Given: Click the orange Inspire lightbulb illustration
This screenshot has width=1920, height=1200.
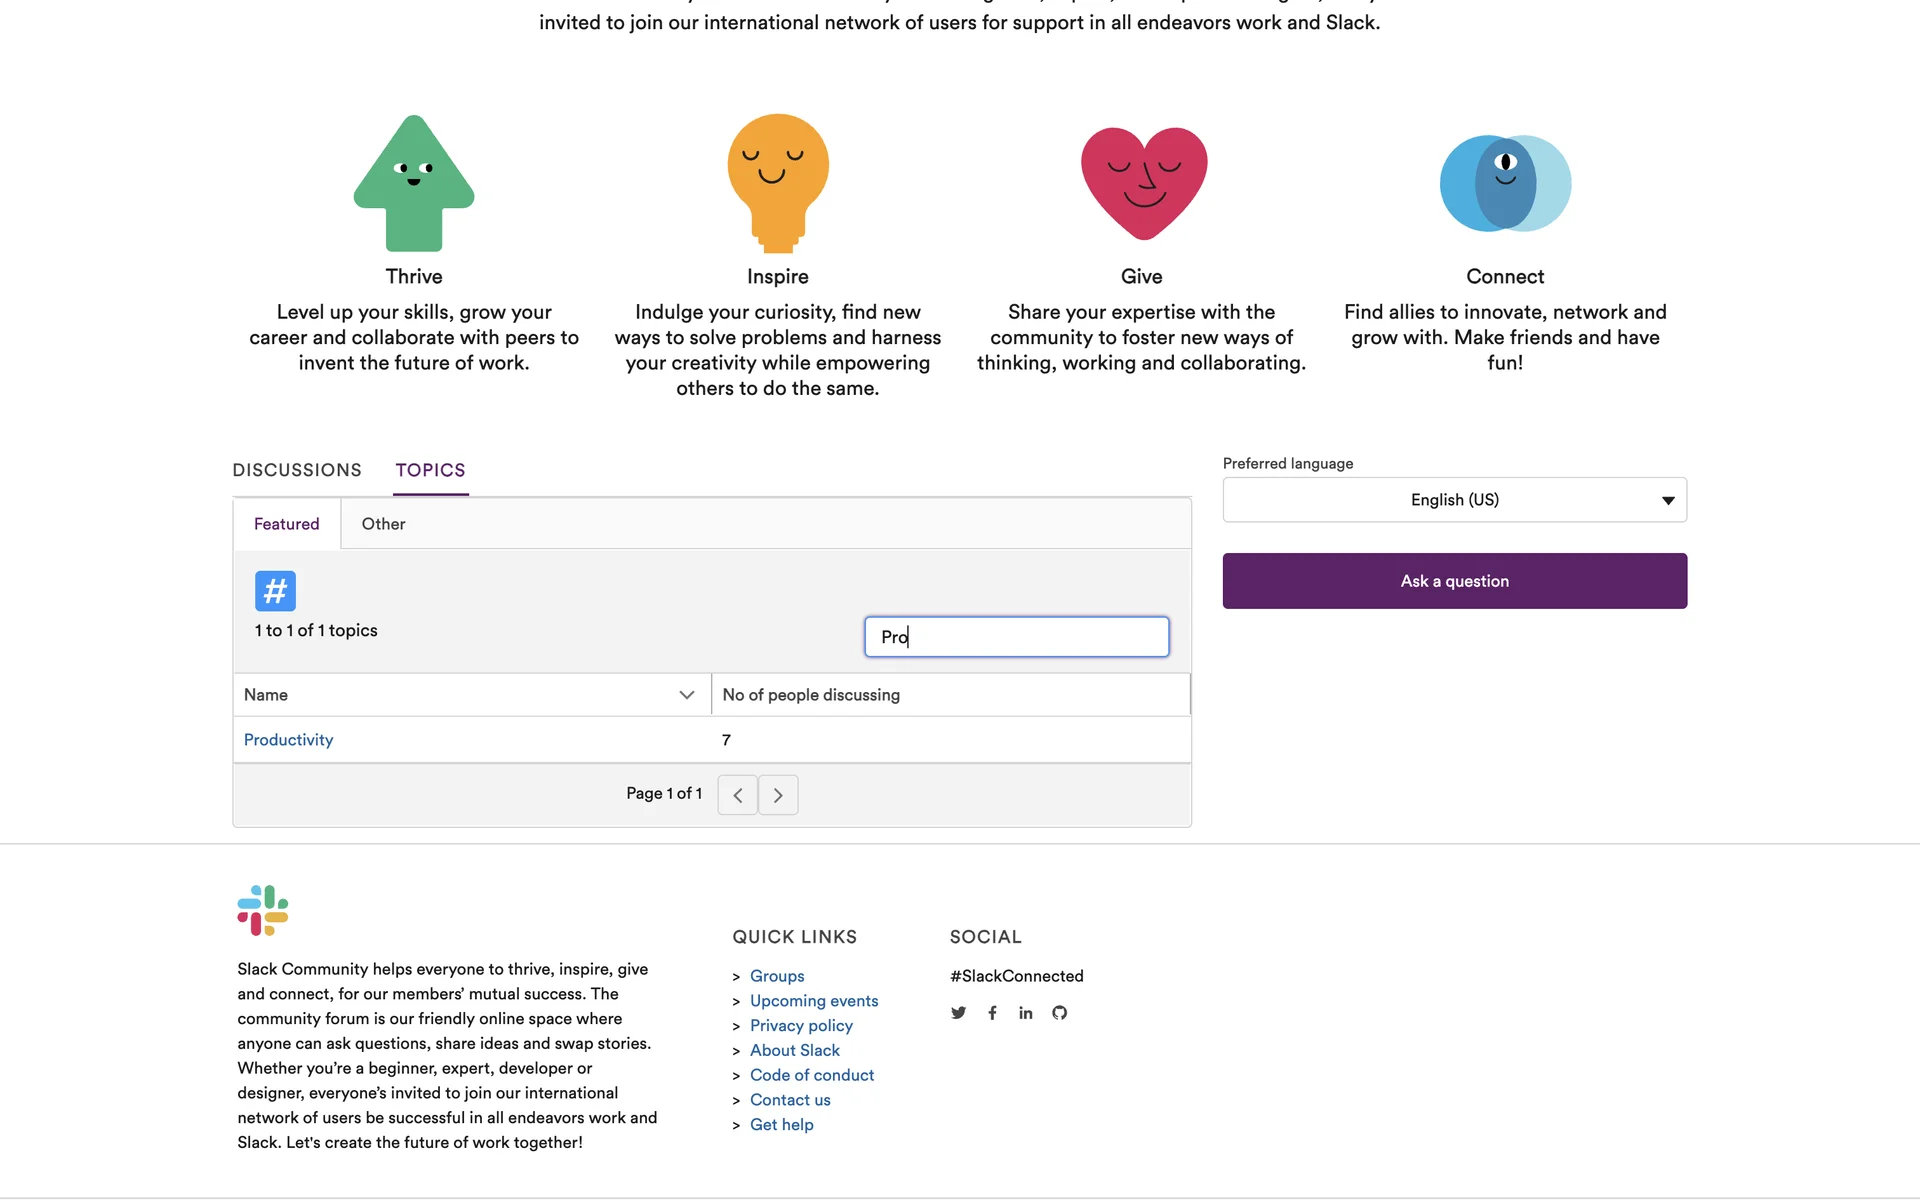Looking at the screenshot, I should point(777,181).
